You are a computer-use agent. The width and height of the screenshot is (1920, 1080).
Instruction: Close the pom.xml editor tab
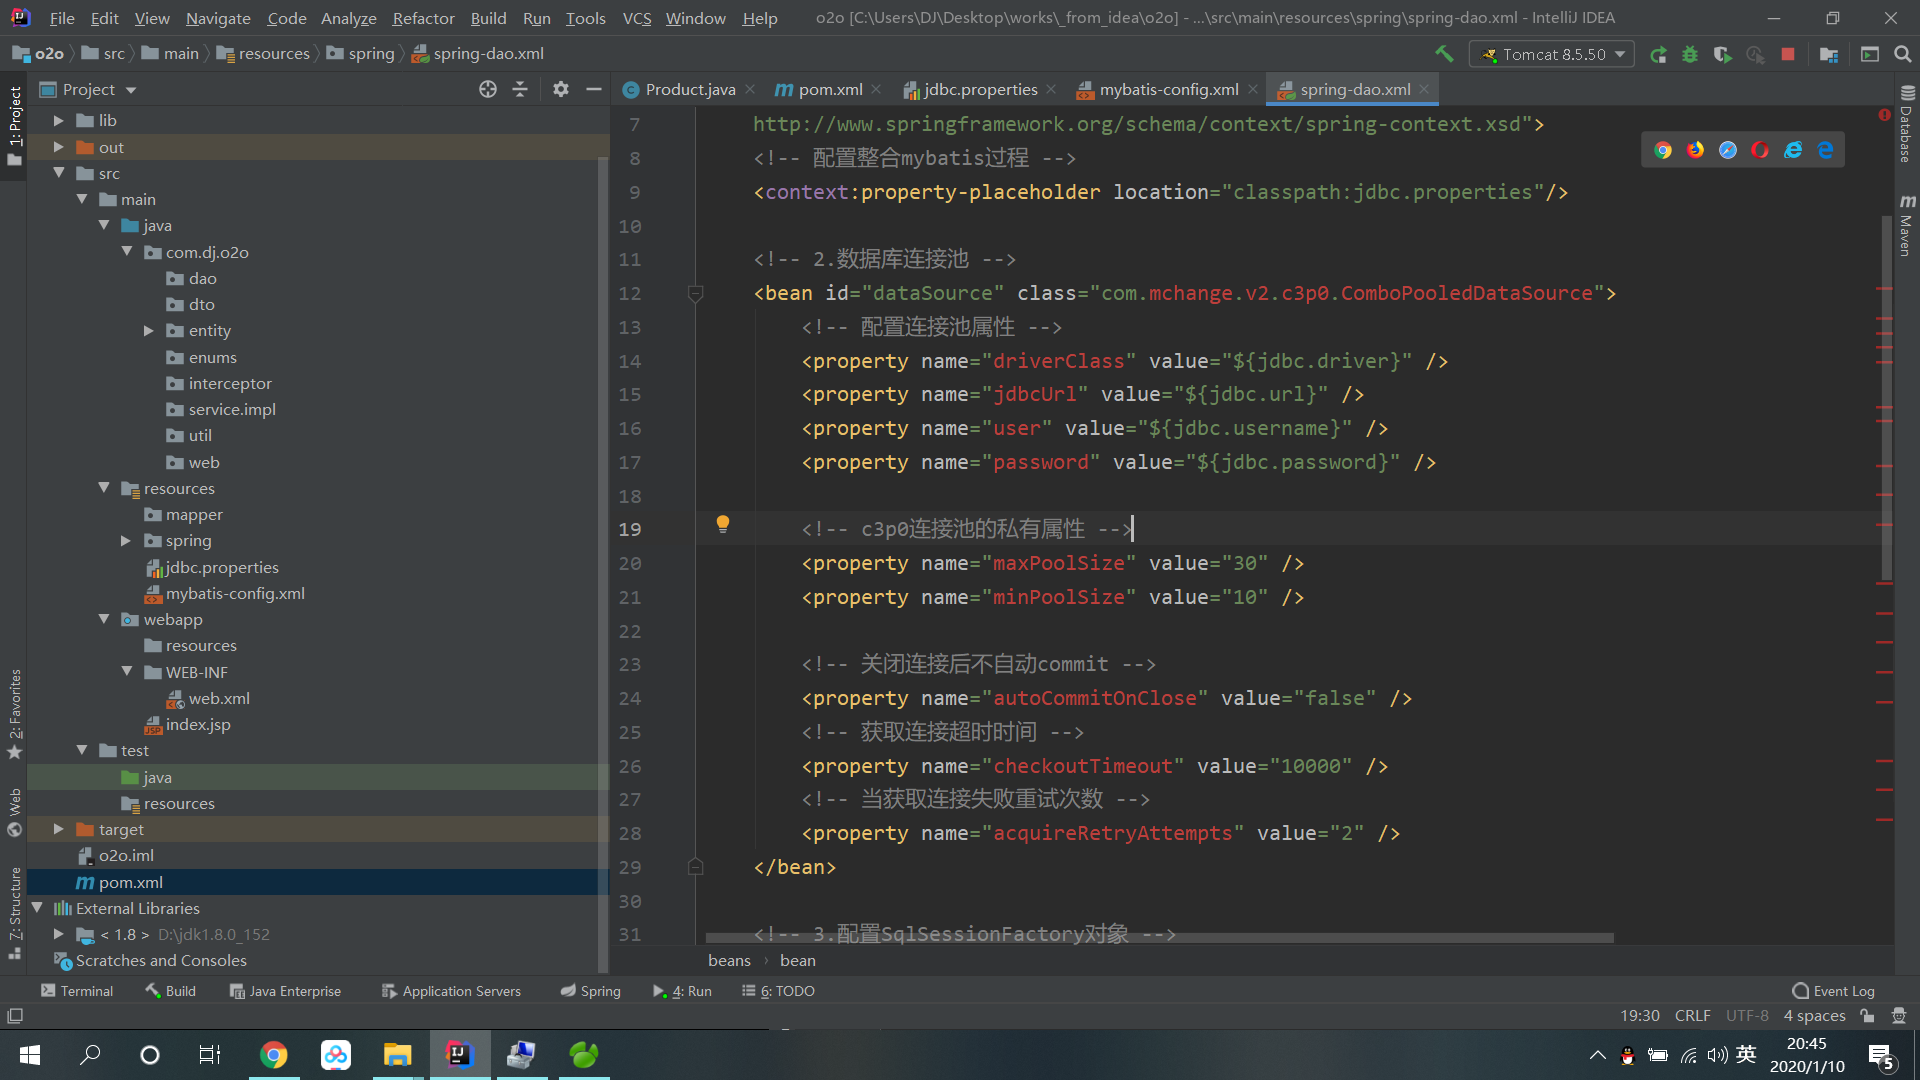coord(876,89)
